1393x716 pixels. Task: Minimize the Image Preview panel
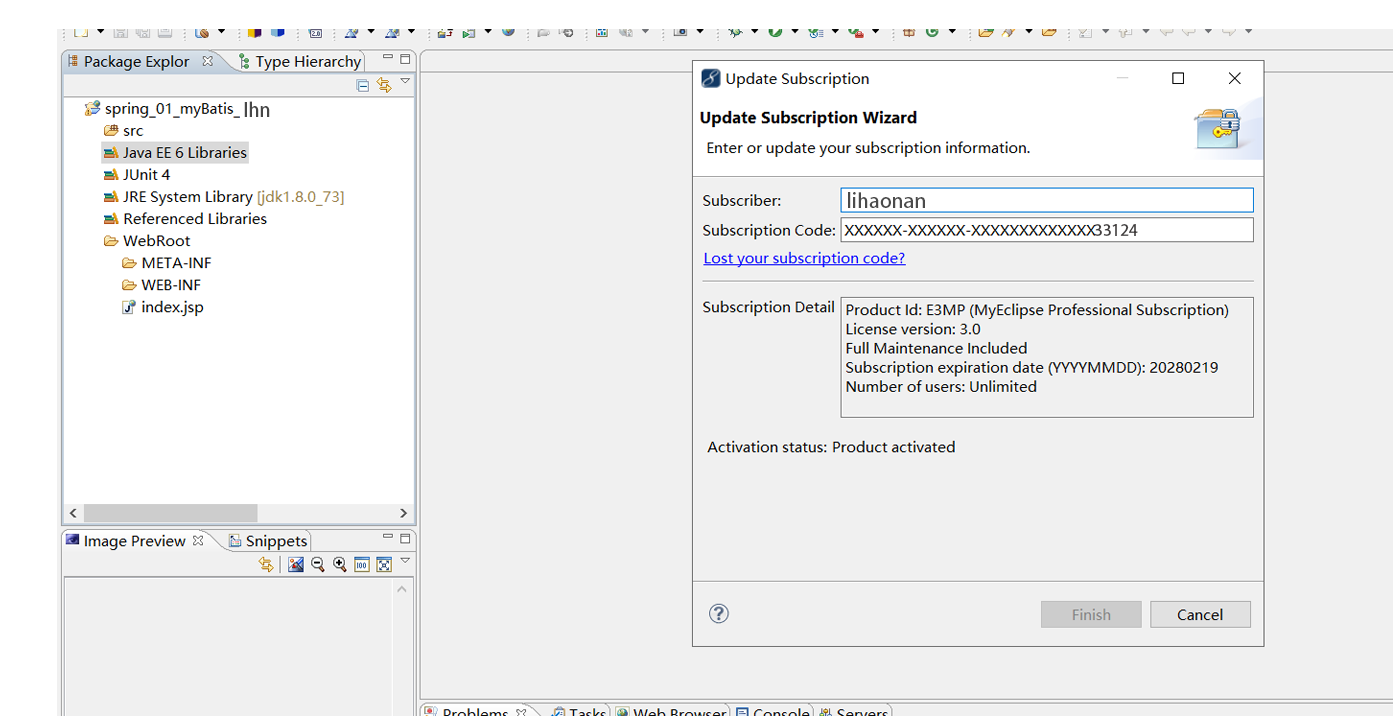click(x=388, y=538)
